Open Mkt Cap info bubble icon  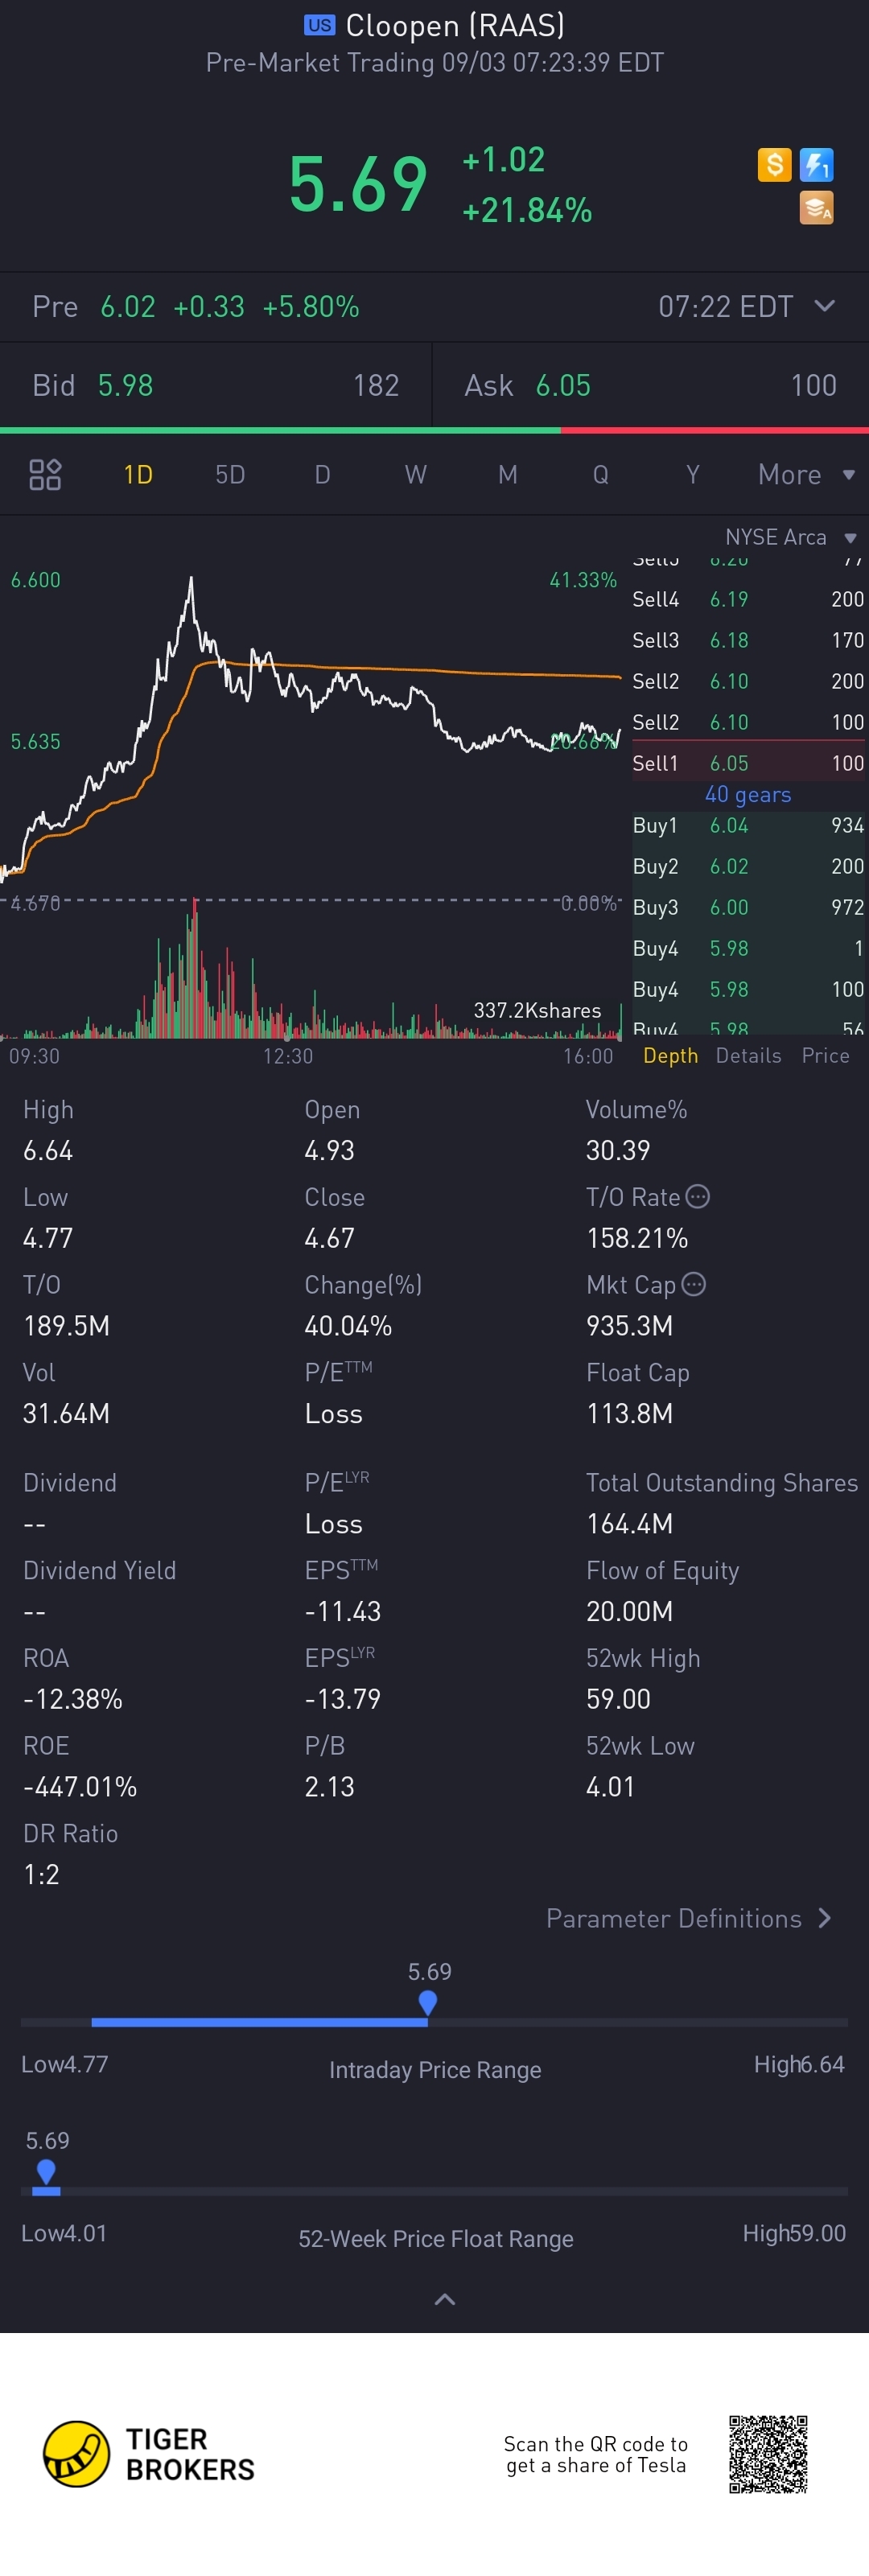click(x=693, y=1284)
